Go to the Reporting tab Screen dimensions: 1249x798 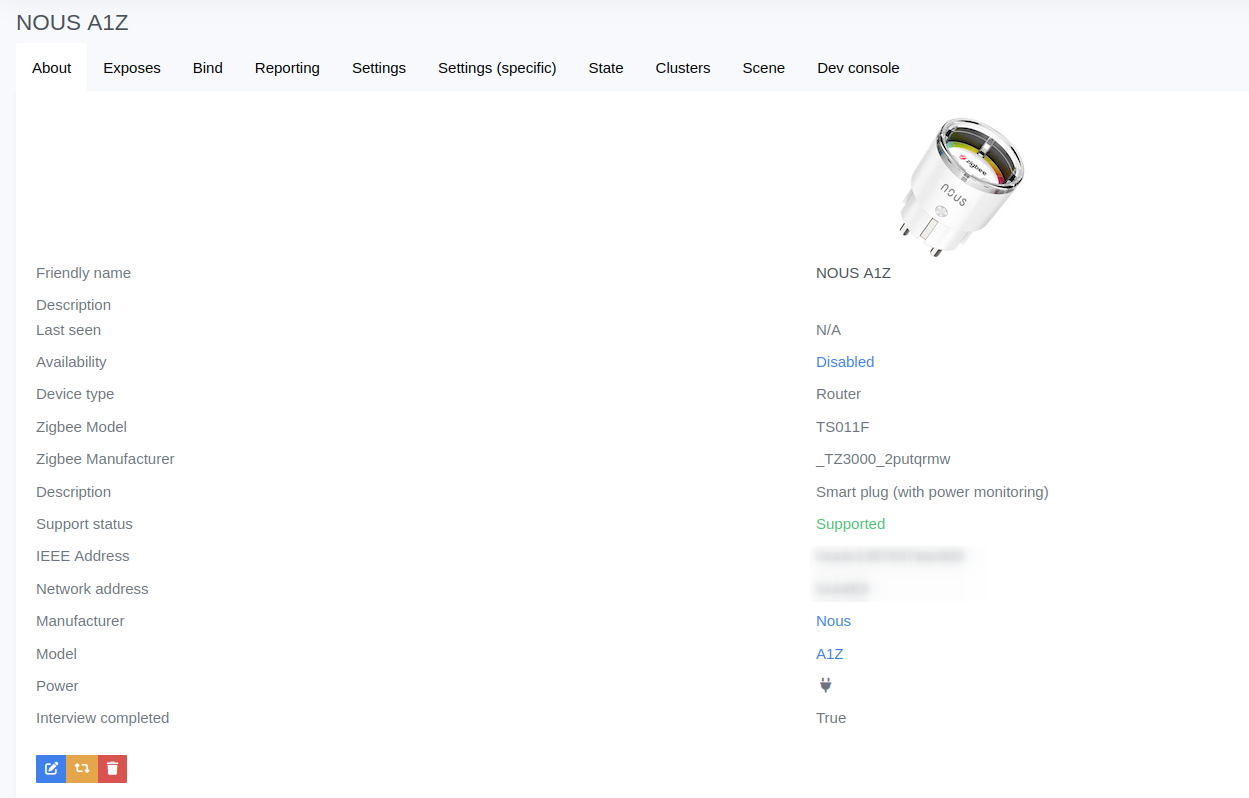click(x=287, y=68)
